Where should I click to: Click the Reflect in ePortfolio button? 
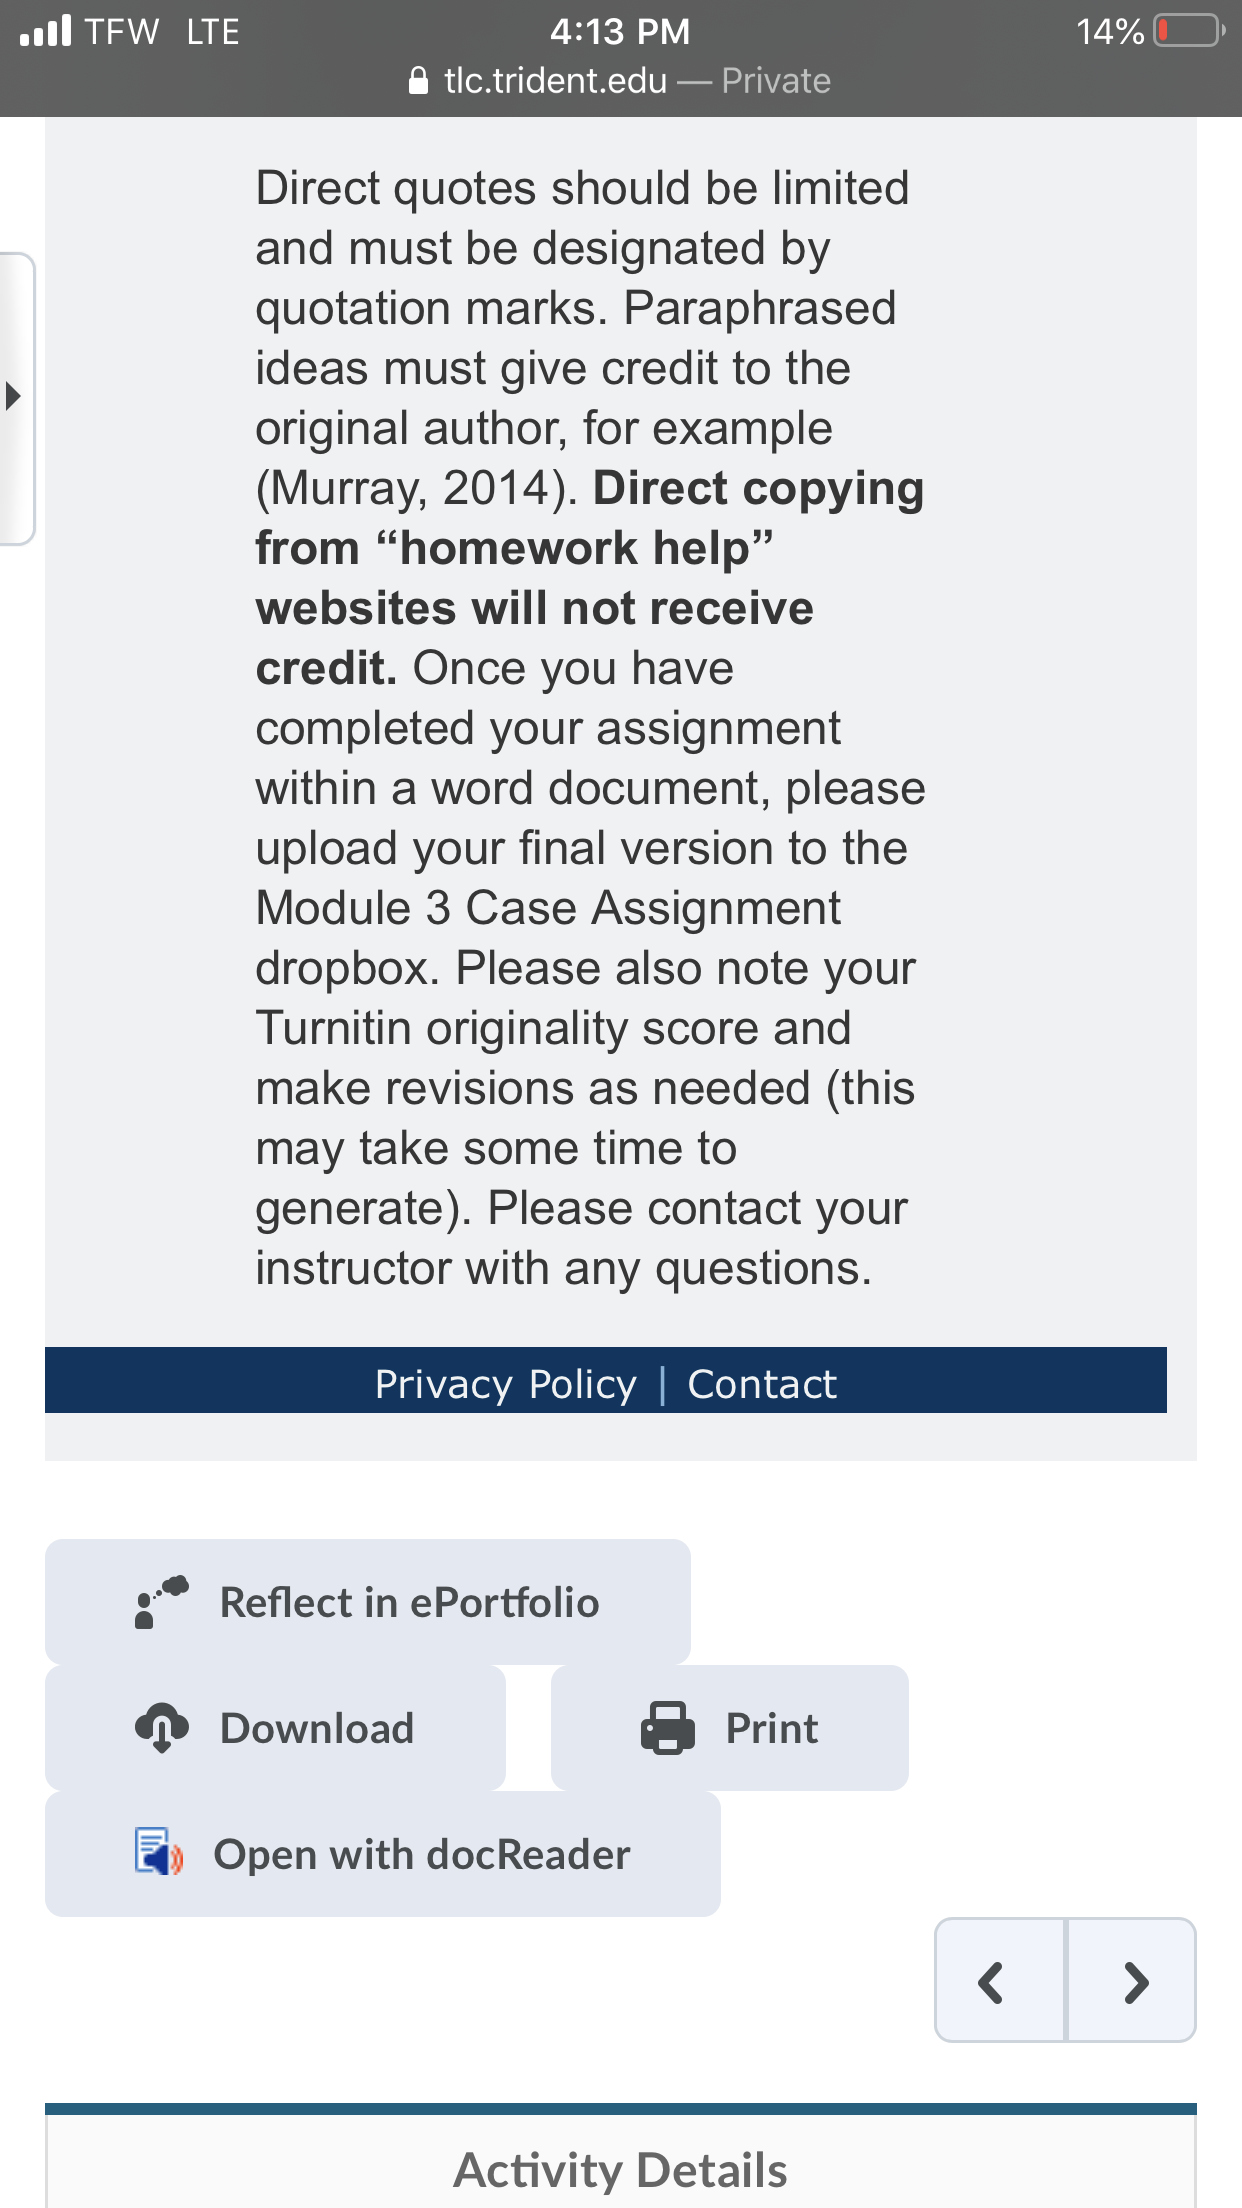[x=368, y=1602]
